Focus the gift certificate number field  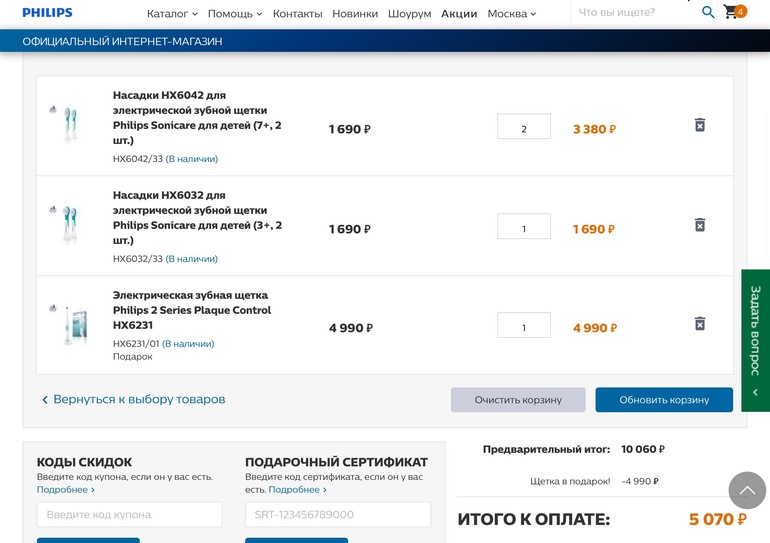(338, 514)
